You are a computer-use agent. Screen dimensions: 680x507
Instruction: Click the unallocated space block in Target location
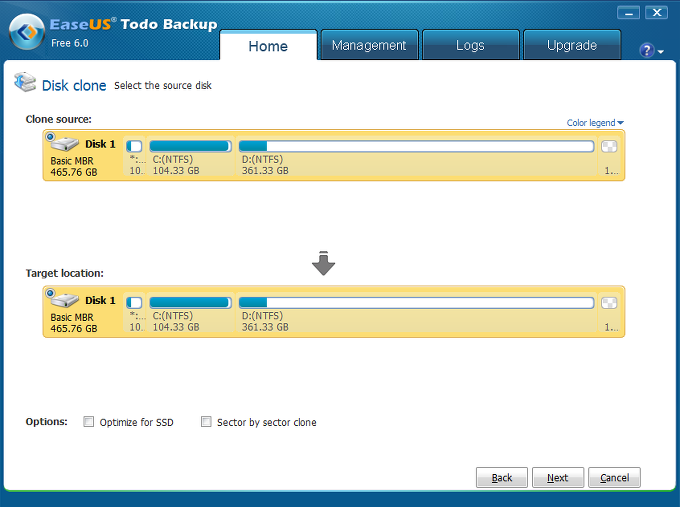tap(609, 303)
